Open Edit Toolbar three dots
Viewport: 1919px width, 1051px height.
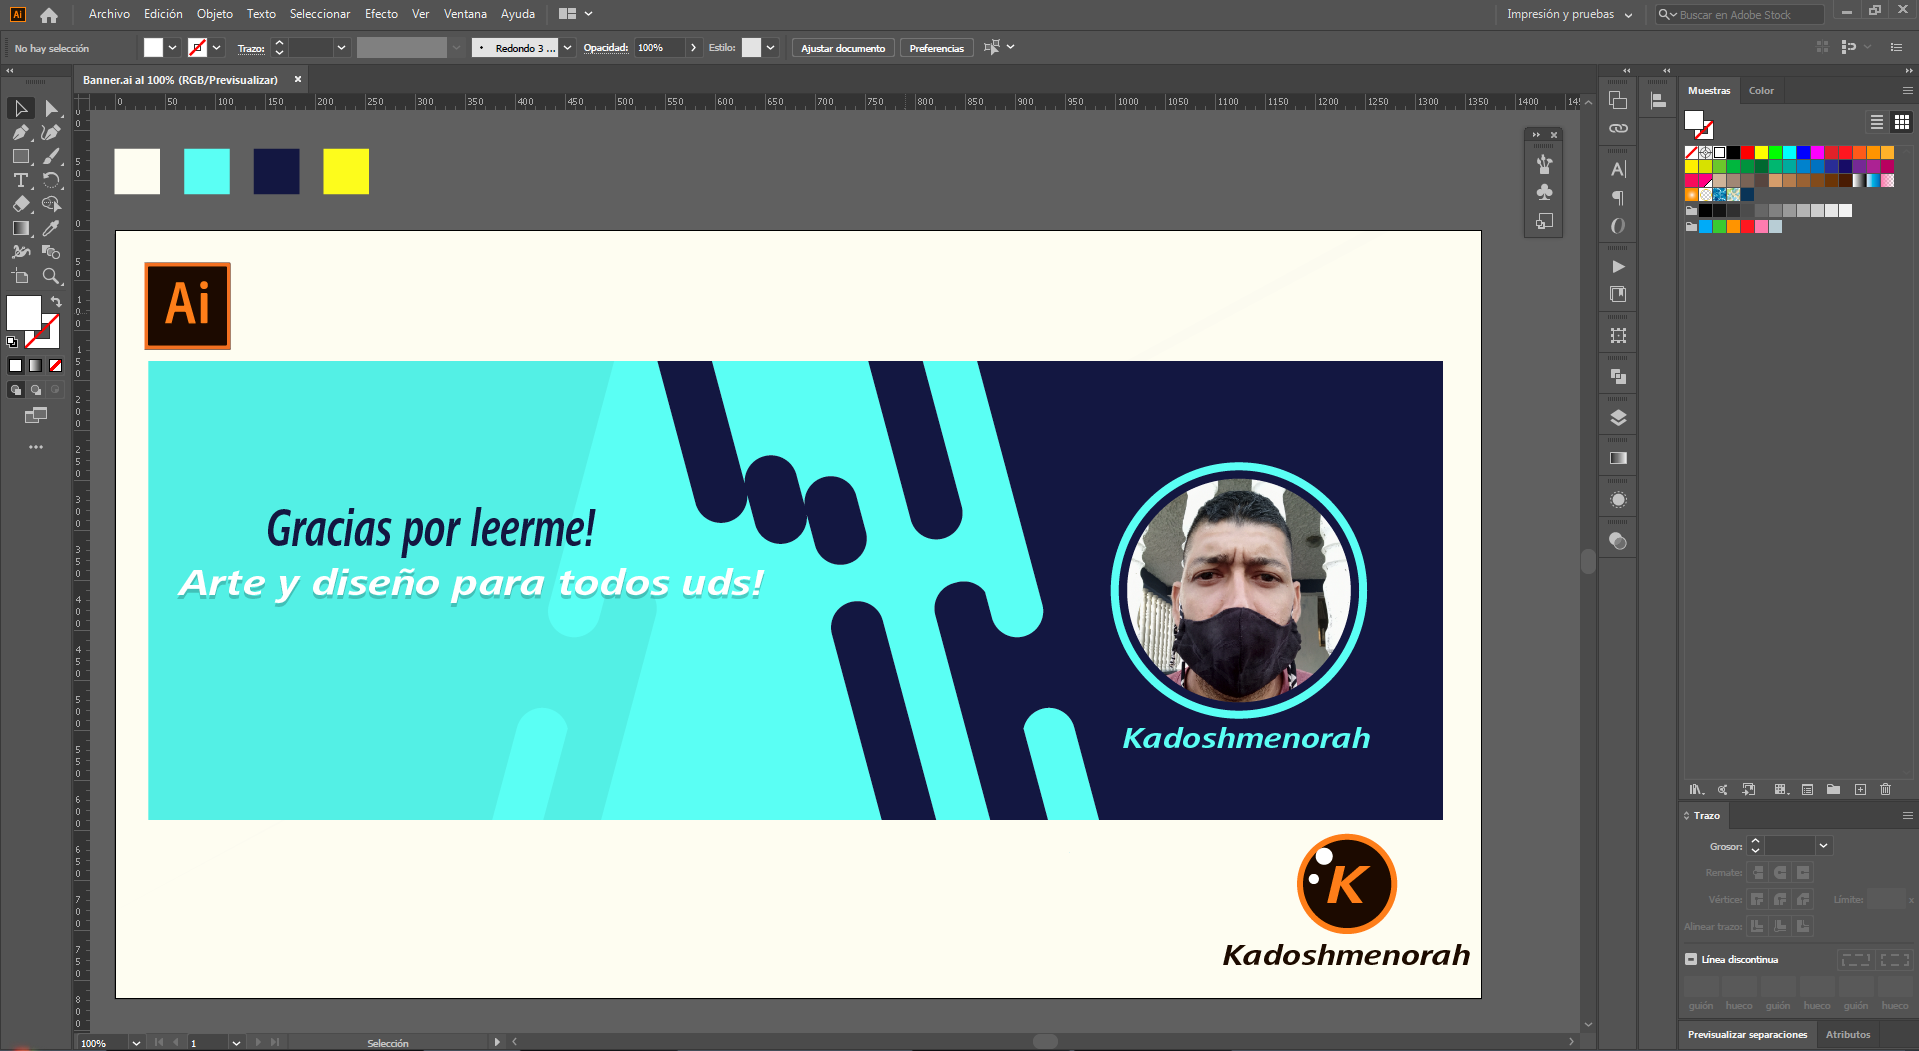tap(36, 447)
